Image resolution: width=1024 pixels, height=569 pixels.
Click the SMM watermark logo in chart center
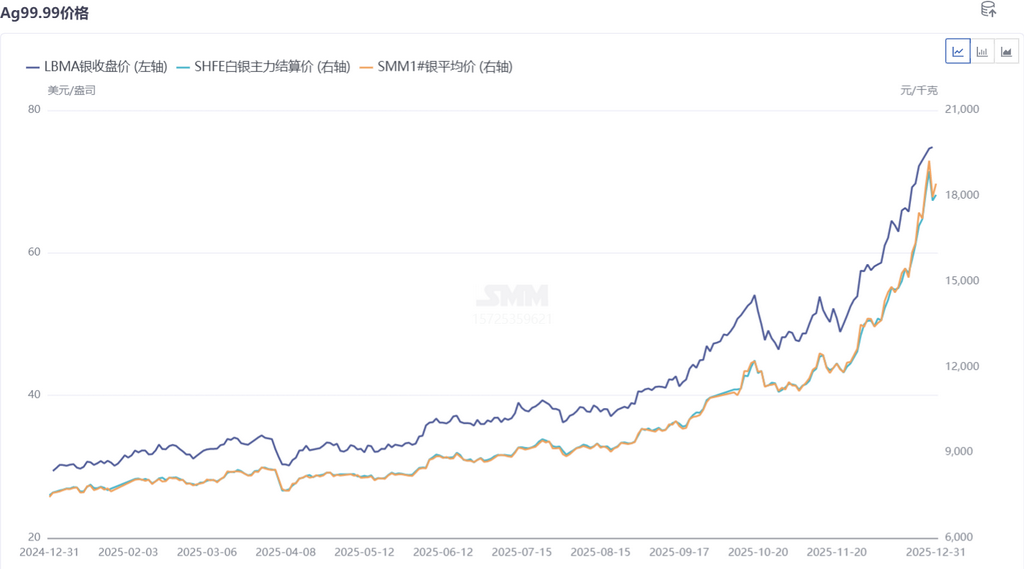512,296
